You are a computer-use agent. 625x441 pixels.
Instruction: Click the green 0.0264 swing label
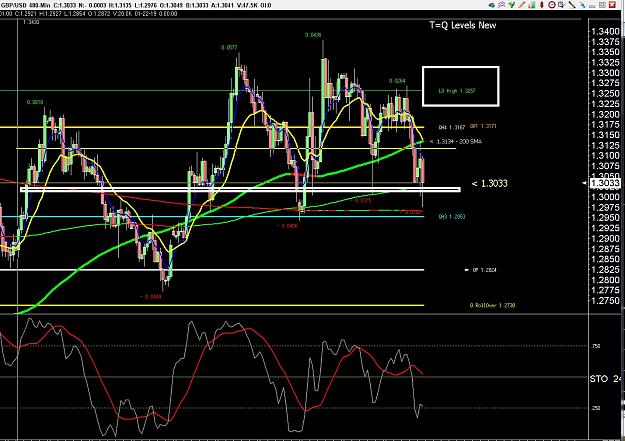click(x=397, y=81)
